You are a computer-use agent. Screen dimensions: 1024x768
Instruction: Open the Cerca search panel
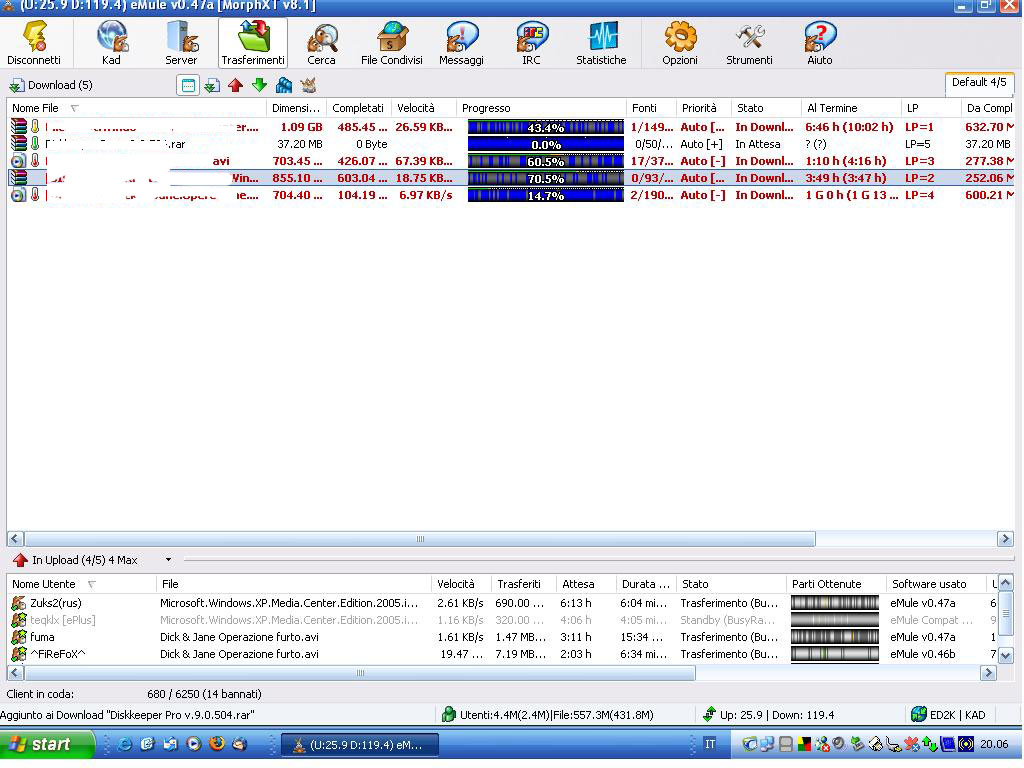(x=321, y=43)
